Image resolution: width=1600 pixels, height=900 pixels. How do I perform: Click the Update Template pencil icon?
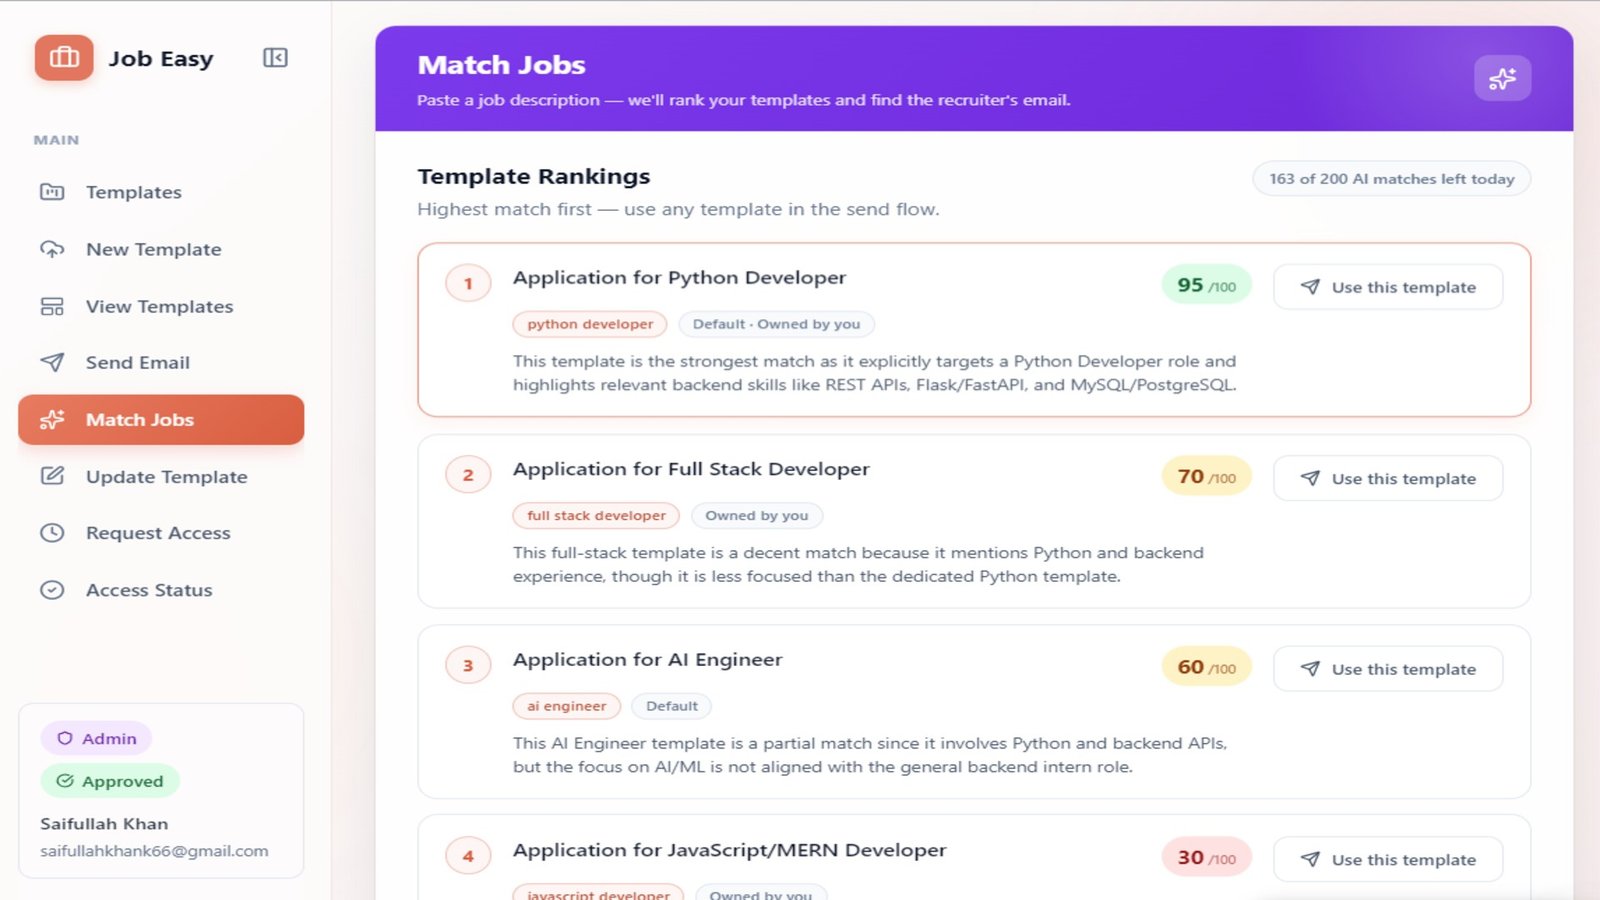click(x=52, y=476)
